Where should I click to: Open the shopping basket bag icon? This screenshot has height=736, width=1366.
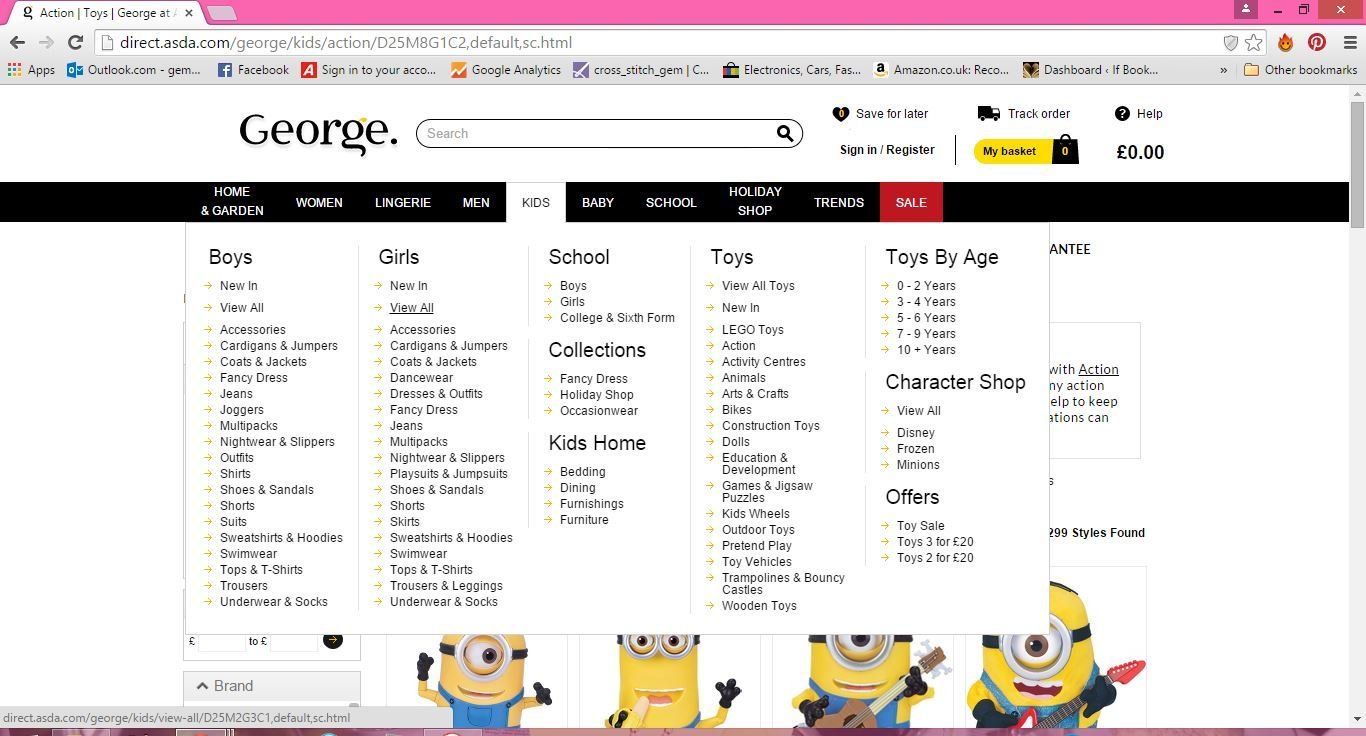click(x=1065, y=150)
